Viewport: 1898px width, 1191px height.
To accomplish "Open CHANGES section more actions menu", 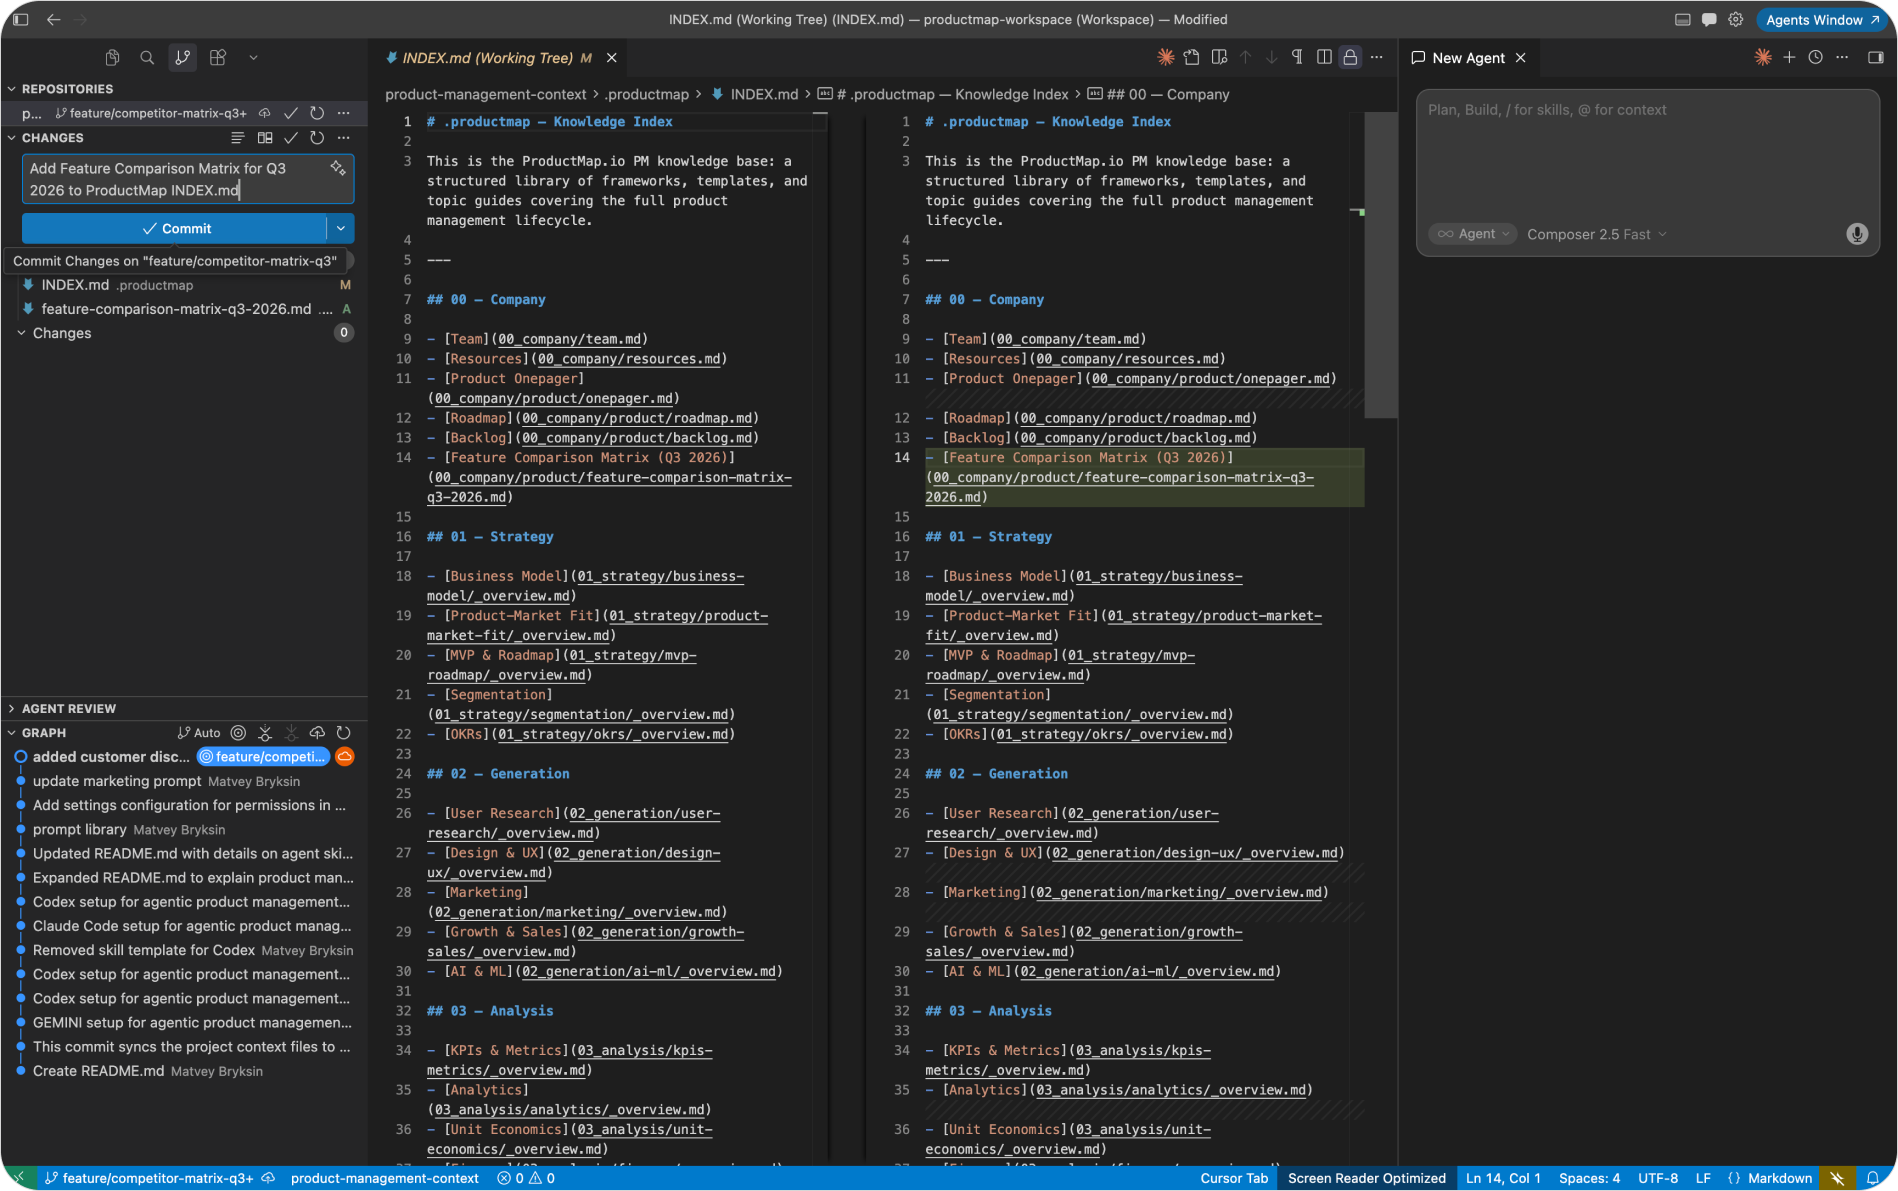I will (343, 138).
